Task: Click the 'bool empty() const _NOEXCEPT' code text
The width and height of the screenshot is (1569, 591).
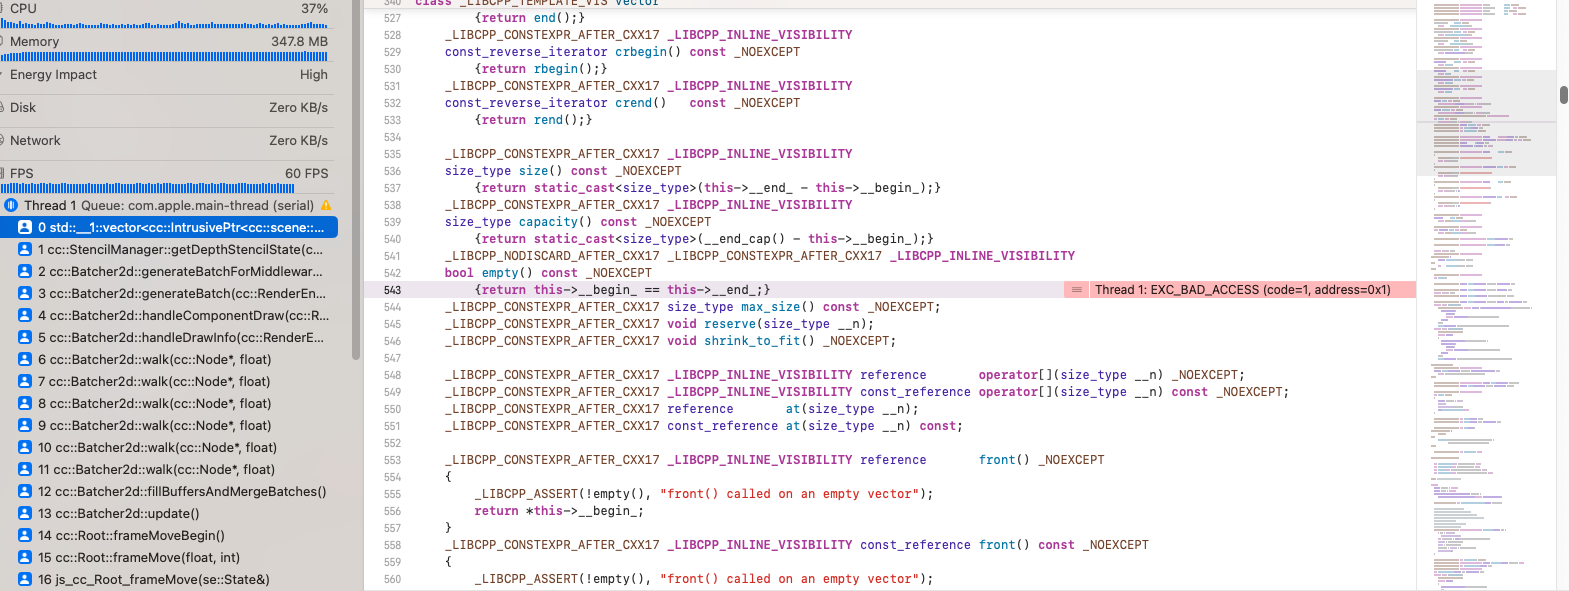Action: [x=548, y=273]
